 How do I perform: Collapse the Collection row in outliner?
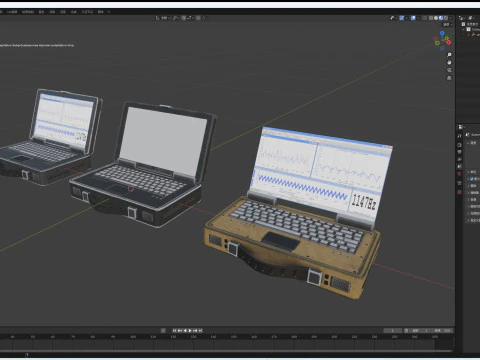tap(463, 29)
